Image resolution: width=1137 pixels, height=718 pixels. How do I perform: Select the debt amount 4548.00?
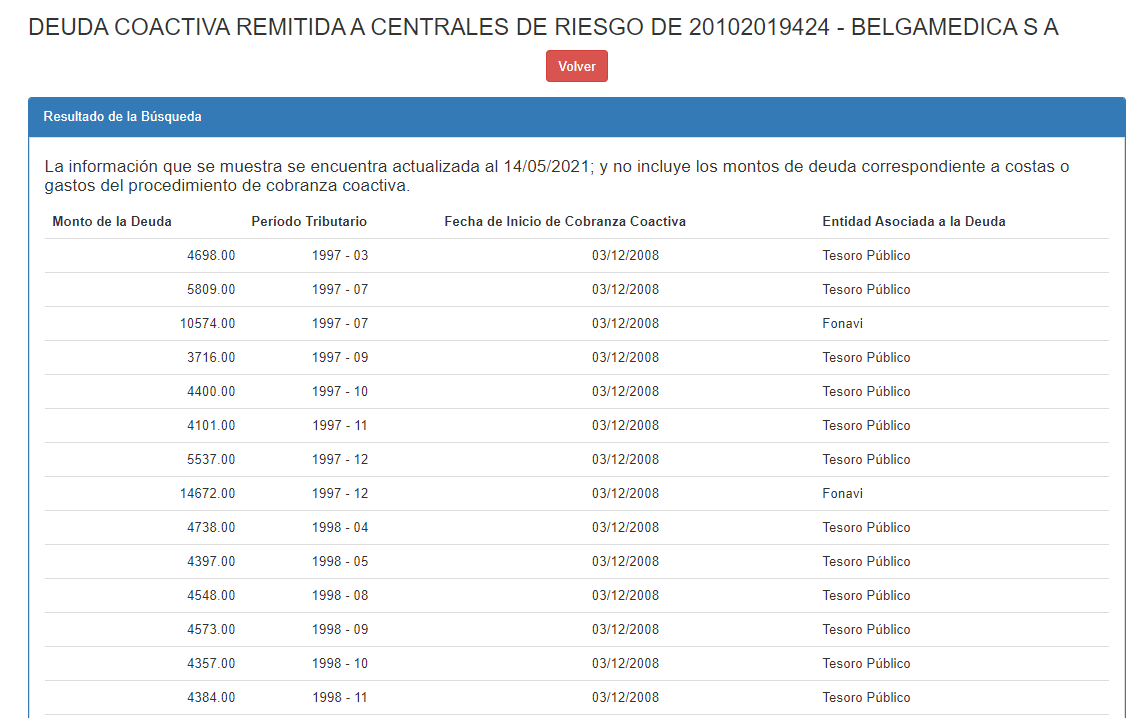pos(211,596)
